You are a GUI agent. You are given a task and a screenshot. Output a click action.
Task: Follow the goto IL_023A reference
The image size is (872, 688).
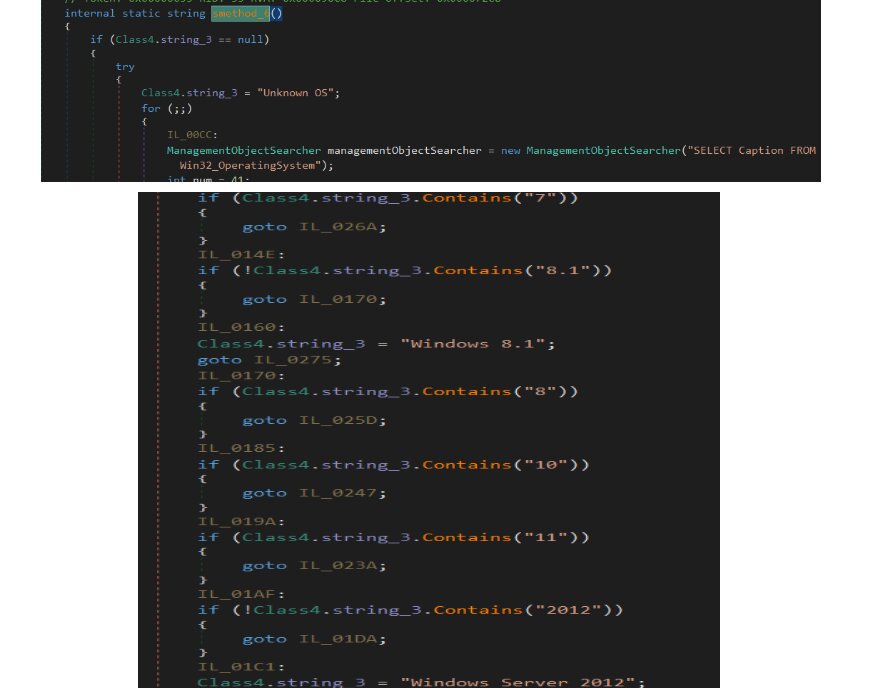pos(342,565)
